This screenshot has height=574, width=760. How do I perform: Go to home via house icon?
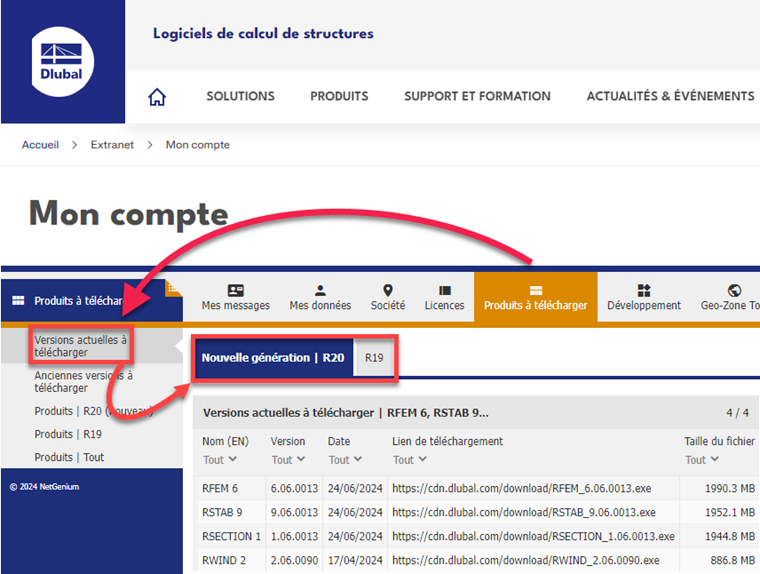157,96
